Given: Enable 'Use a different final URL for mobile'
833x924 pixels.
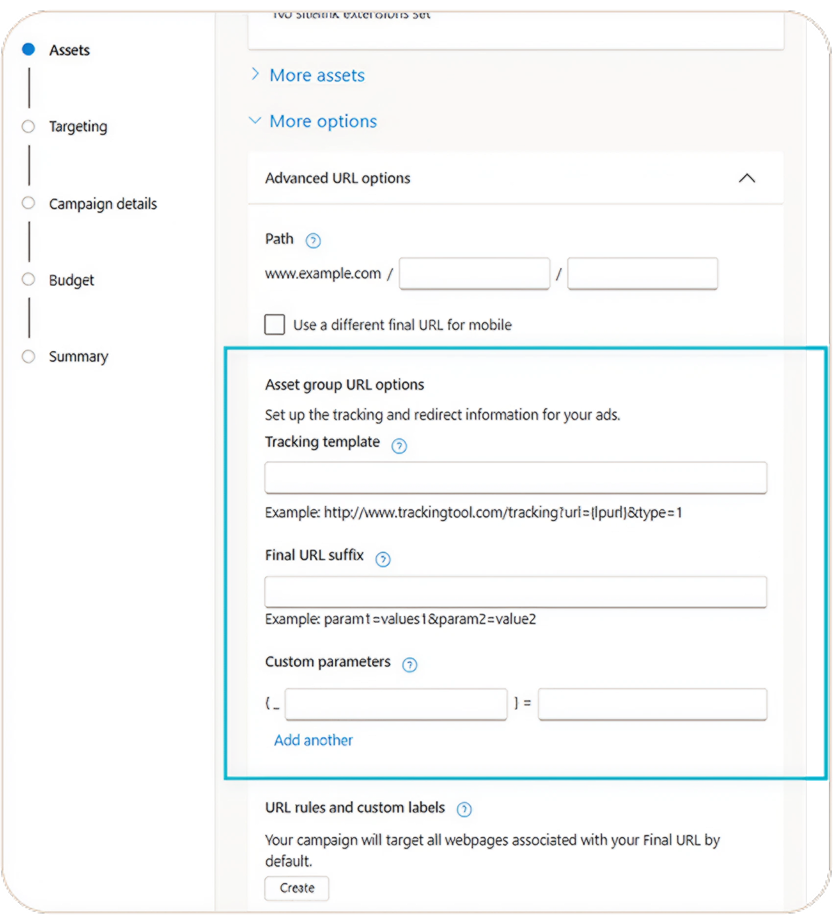Looking at the screenshot, I should [x=274, y=324].
